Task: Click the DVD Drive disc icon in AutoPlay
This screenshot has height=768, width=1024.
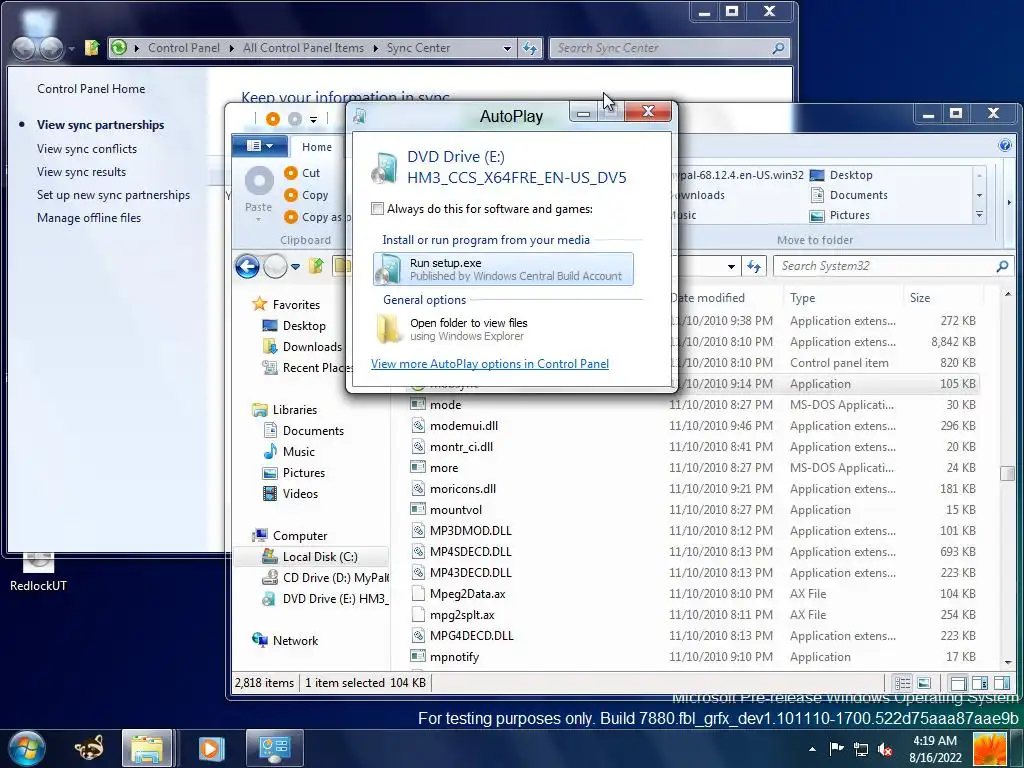Action: (x=384, y=167)
